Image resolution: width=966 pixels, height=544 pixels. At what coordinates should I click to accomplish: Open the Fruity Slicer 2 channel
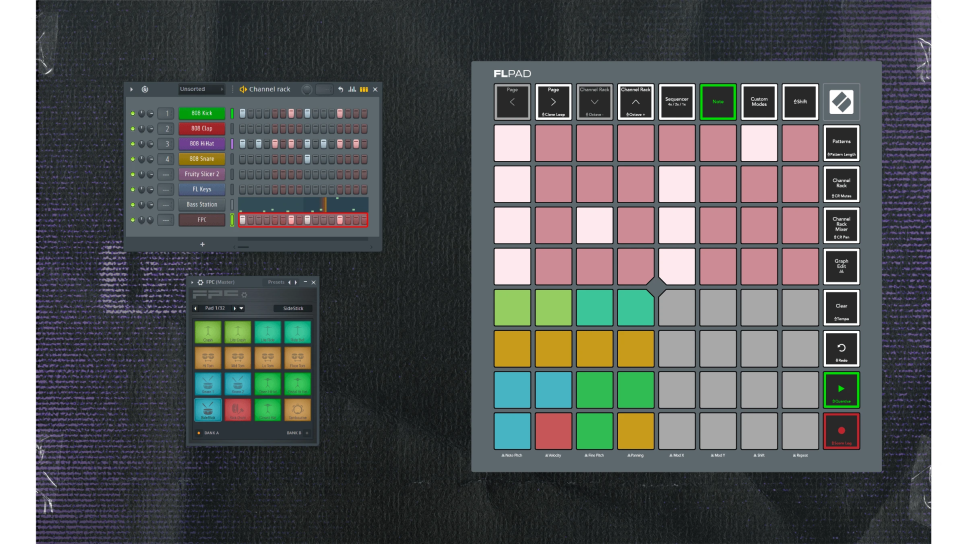pyautogui.click(x=202, y=174)
